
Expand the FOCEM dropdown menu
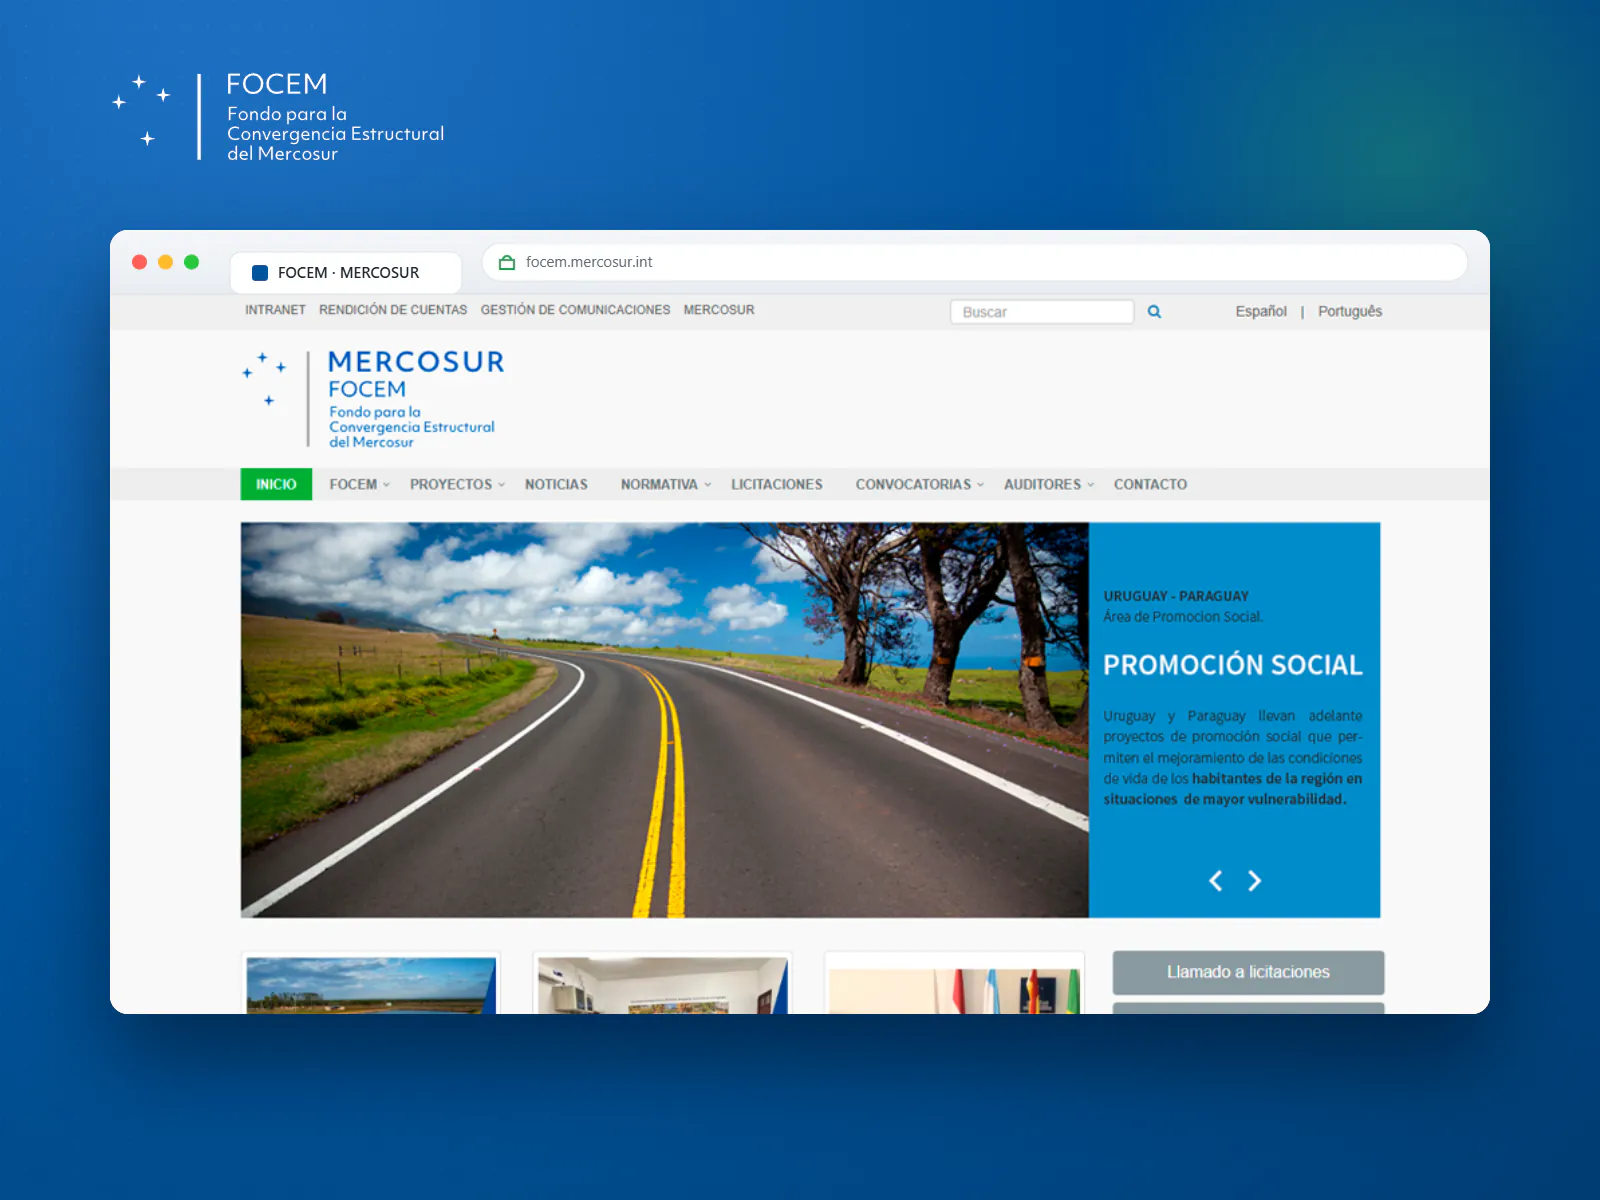click(x=359, y=484)
